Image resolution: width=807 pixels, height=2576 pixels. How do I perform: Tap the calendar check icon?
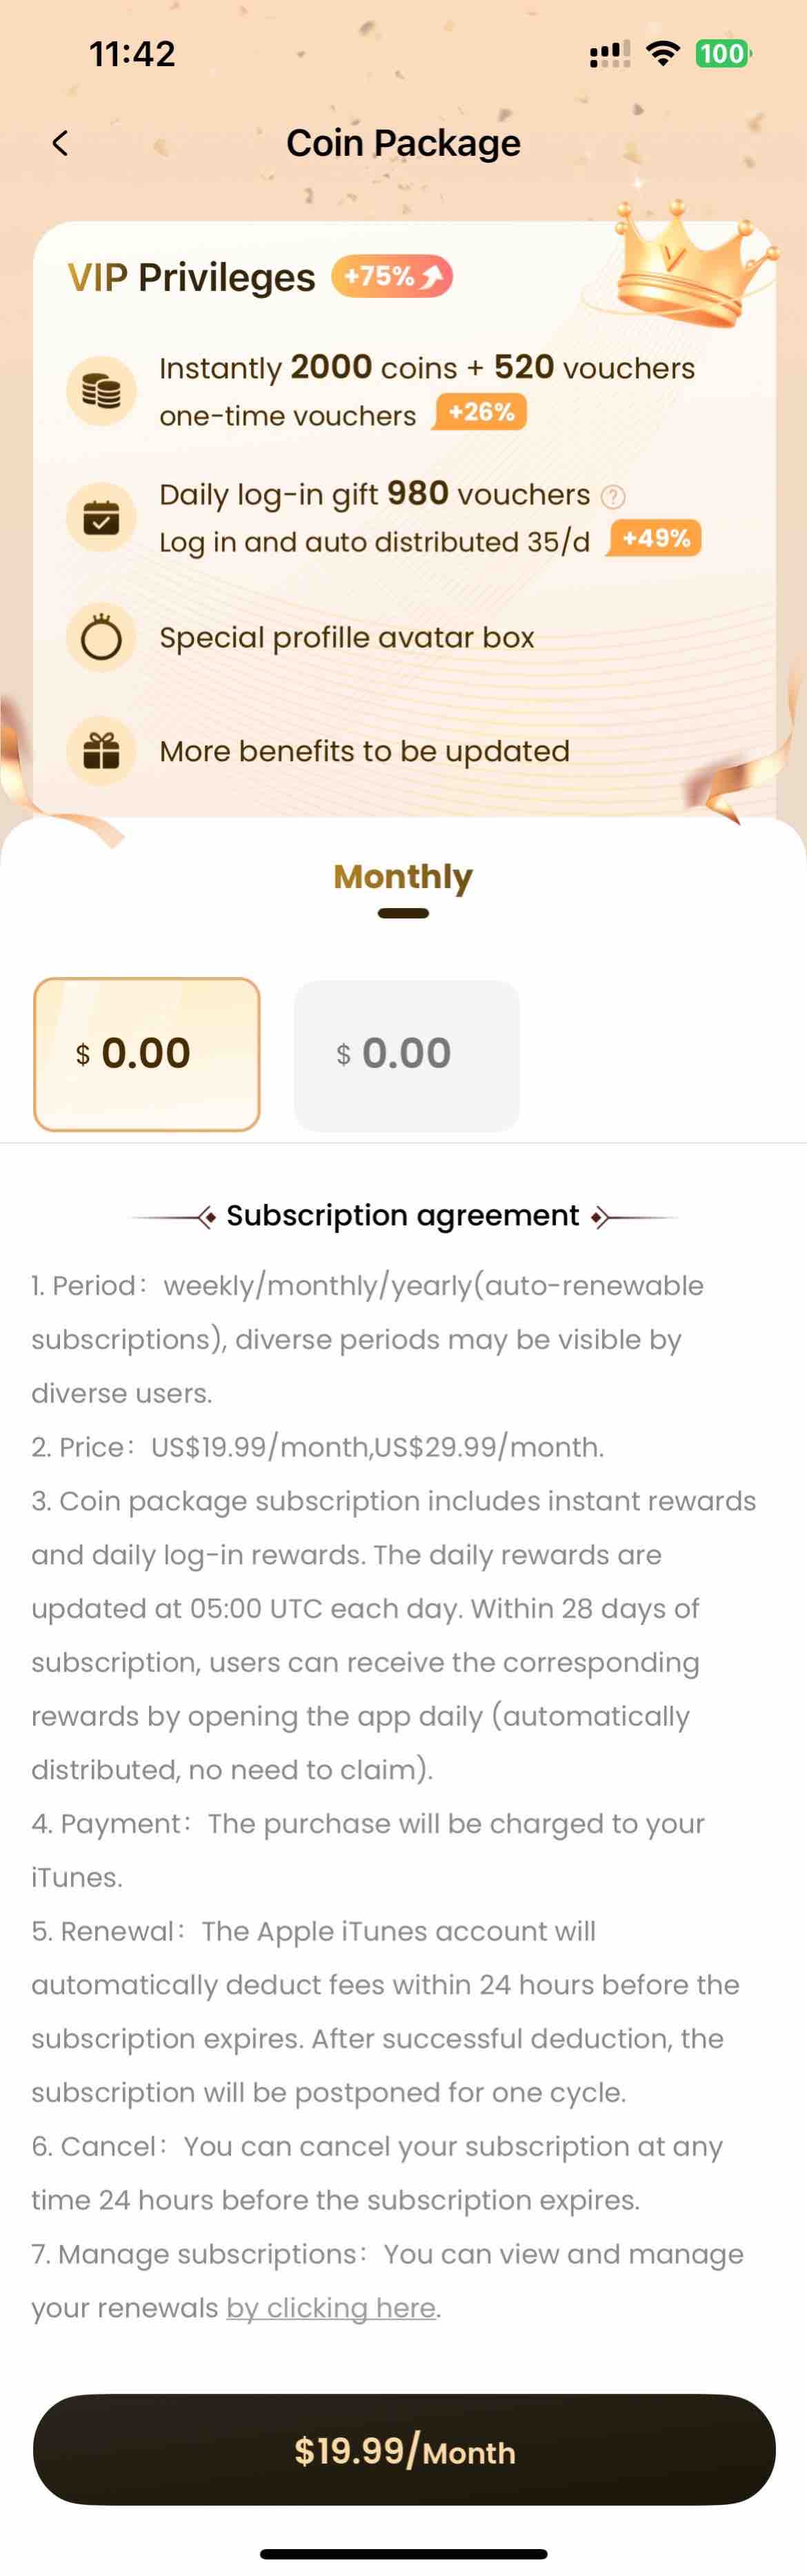[101, 517]
